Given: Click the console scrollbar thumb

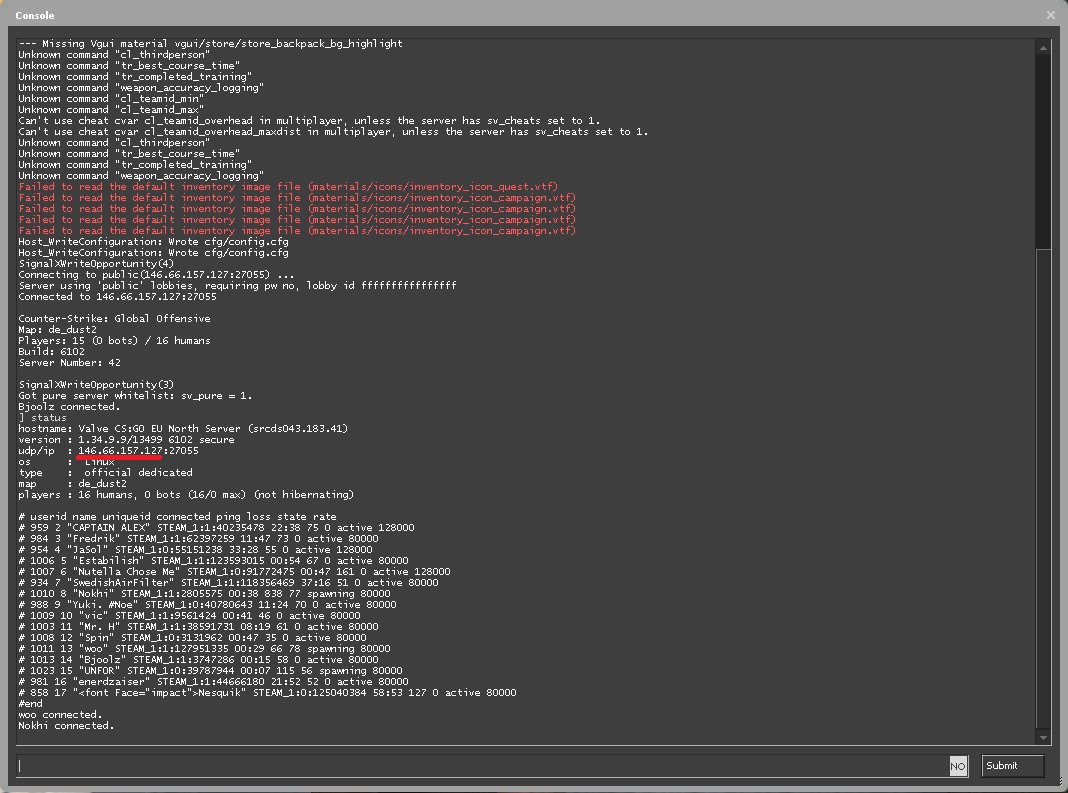Looking at the screenshot, I should click(x=1043, y=489).
